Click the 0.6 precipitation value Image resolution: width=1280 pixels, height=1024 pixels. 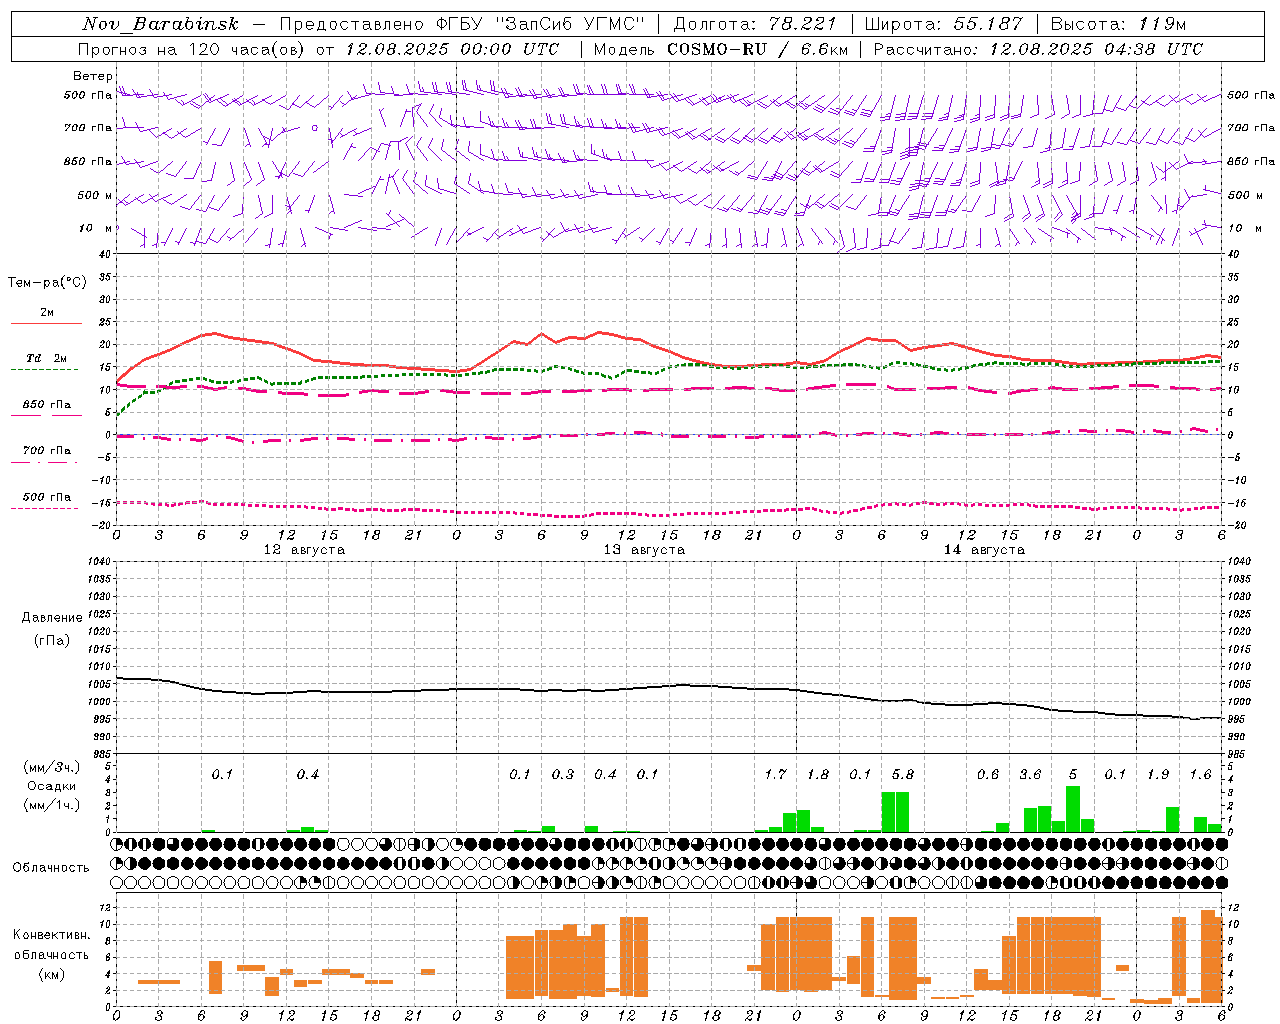click(988, 774)
